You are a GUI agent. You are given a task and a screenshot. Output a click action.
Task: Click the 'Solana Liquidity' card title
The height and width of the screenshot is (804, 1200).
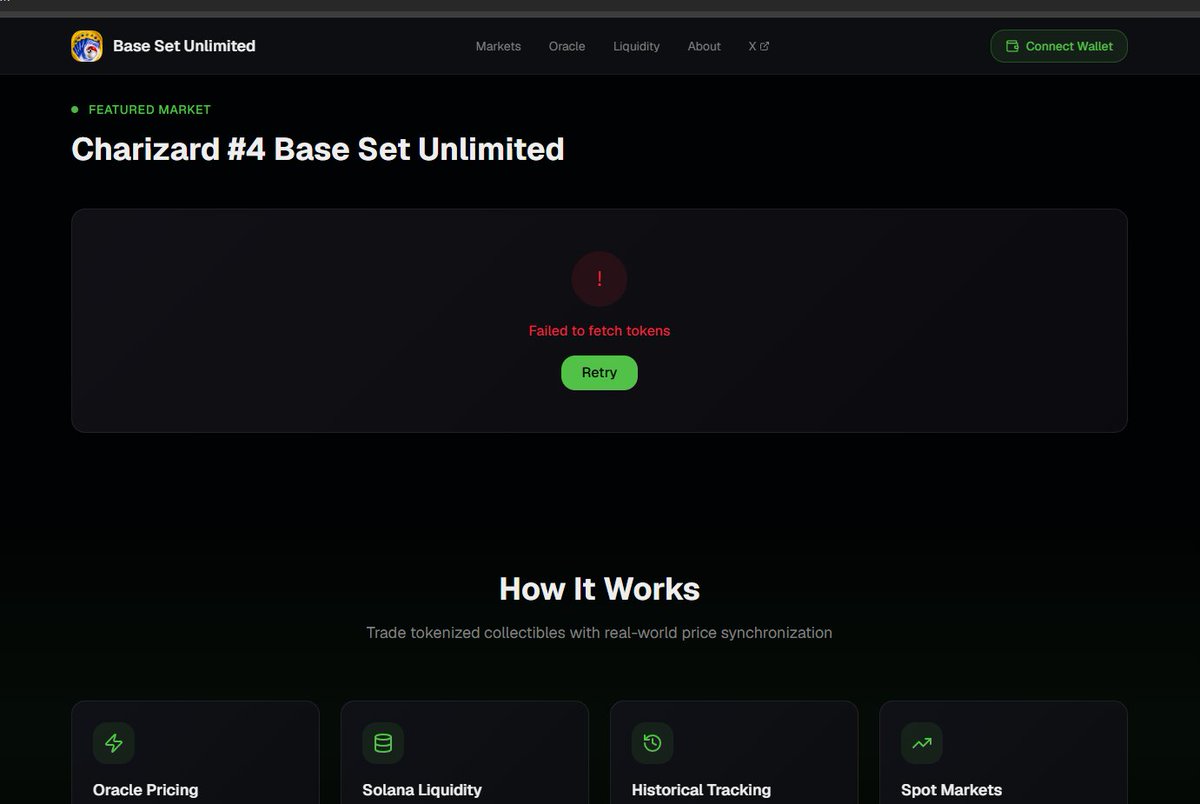tap(422, 790)
